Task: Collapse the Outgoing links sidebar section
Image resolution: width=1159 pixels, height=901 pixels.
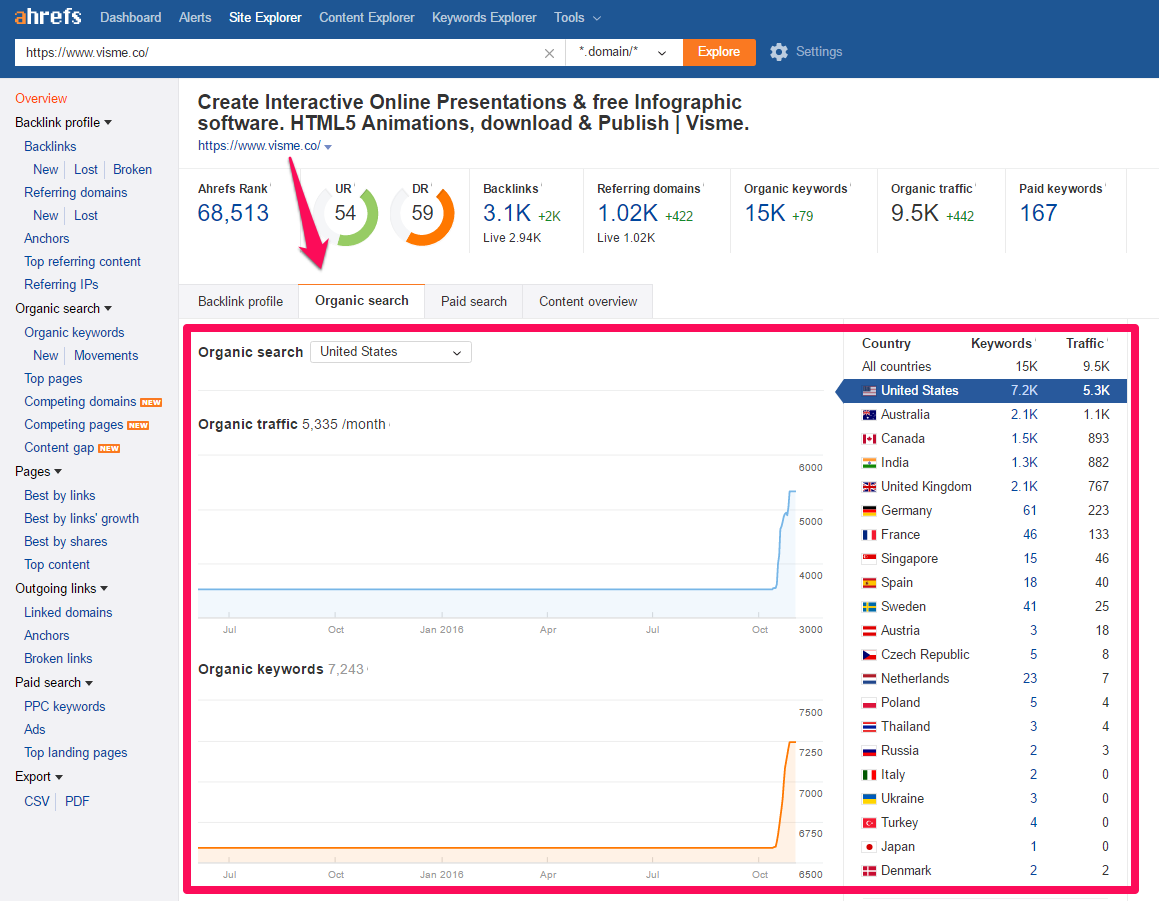Action: pos(61,588)
